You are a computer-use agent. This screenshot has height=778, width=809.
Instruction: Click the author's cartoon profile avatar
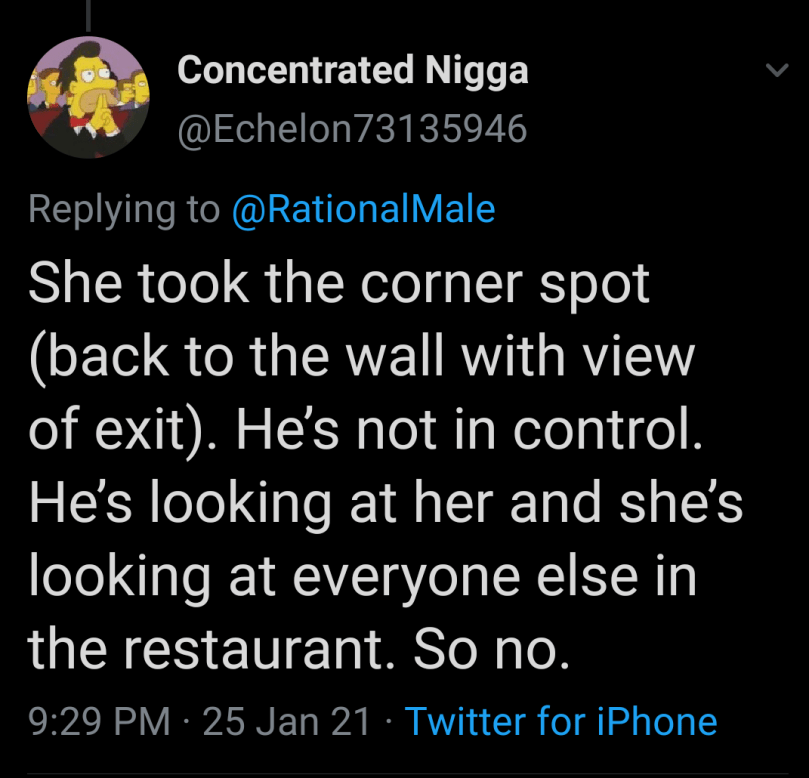(x=88, y=98)
